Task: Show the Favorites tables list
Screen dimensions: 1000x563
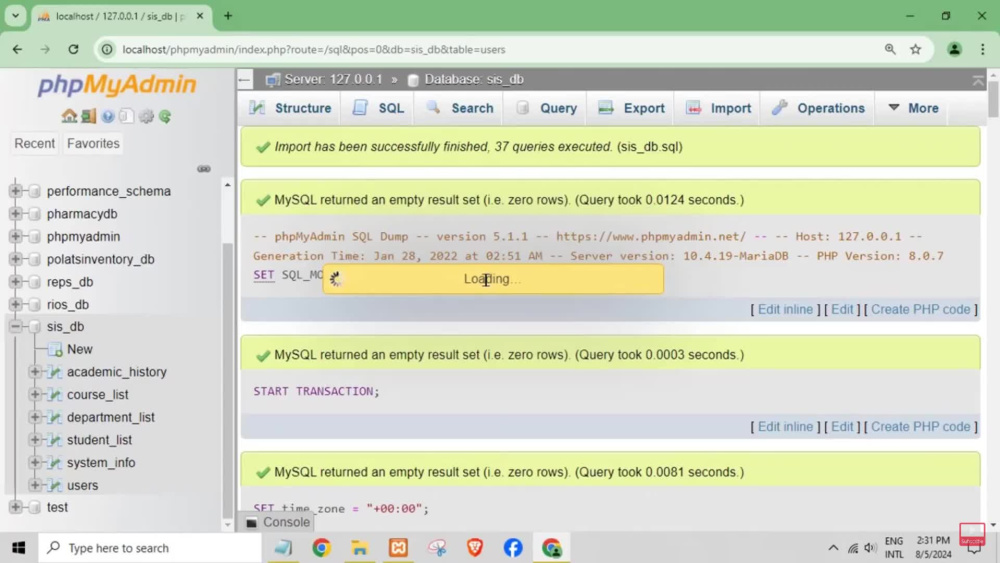Action: coord(93,143)
